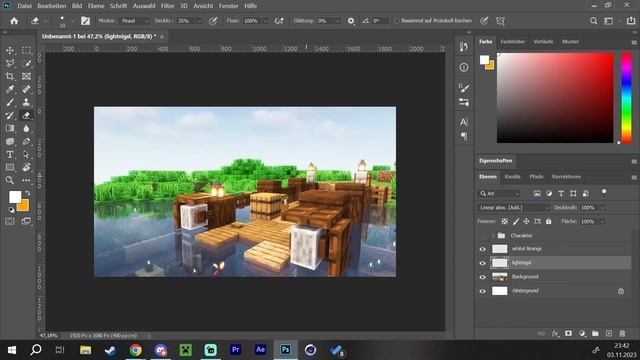Switch to the Kanäle tab
The image size is (640, 360).
pos(512,177)
